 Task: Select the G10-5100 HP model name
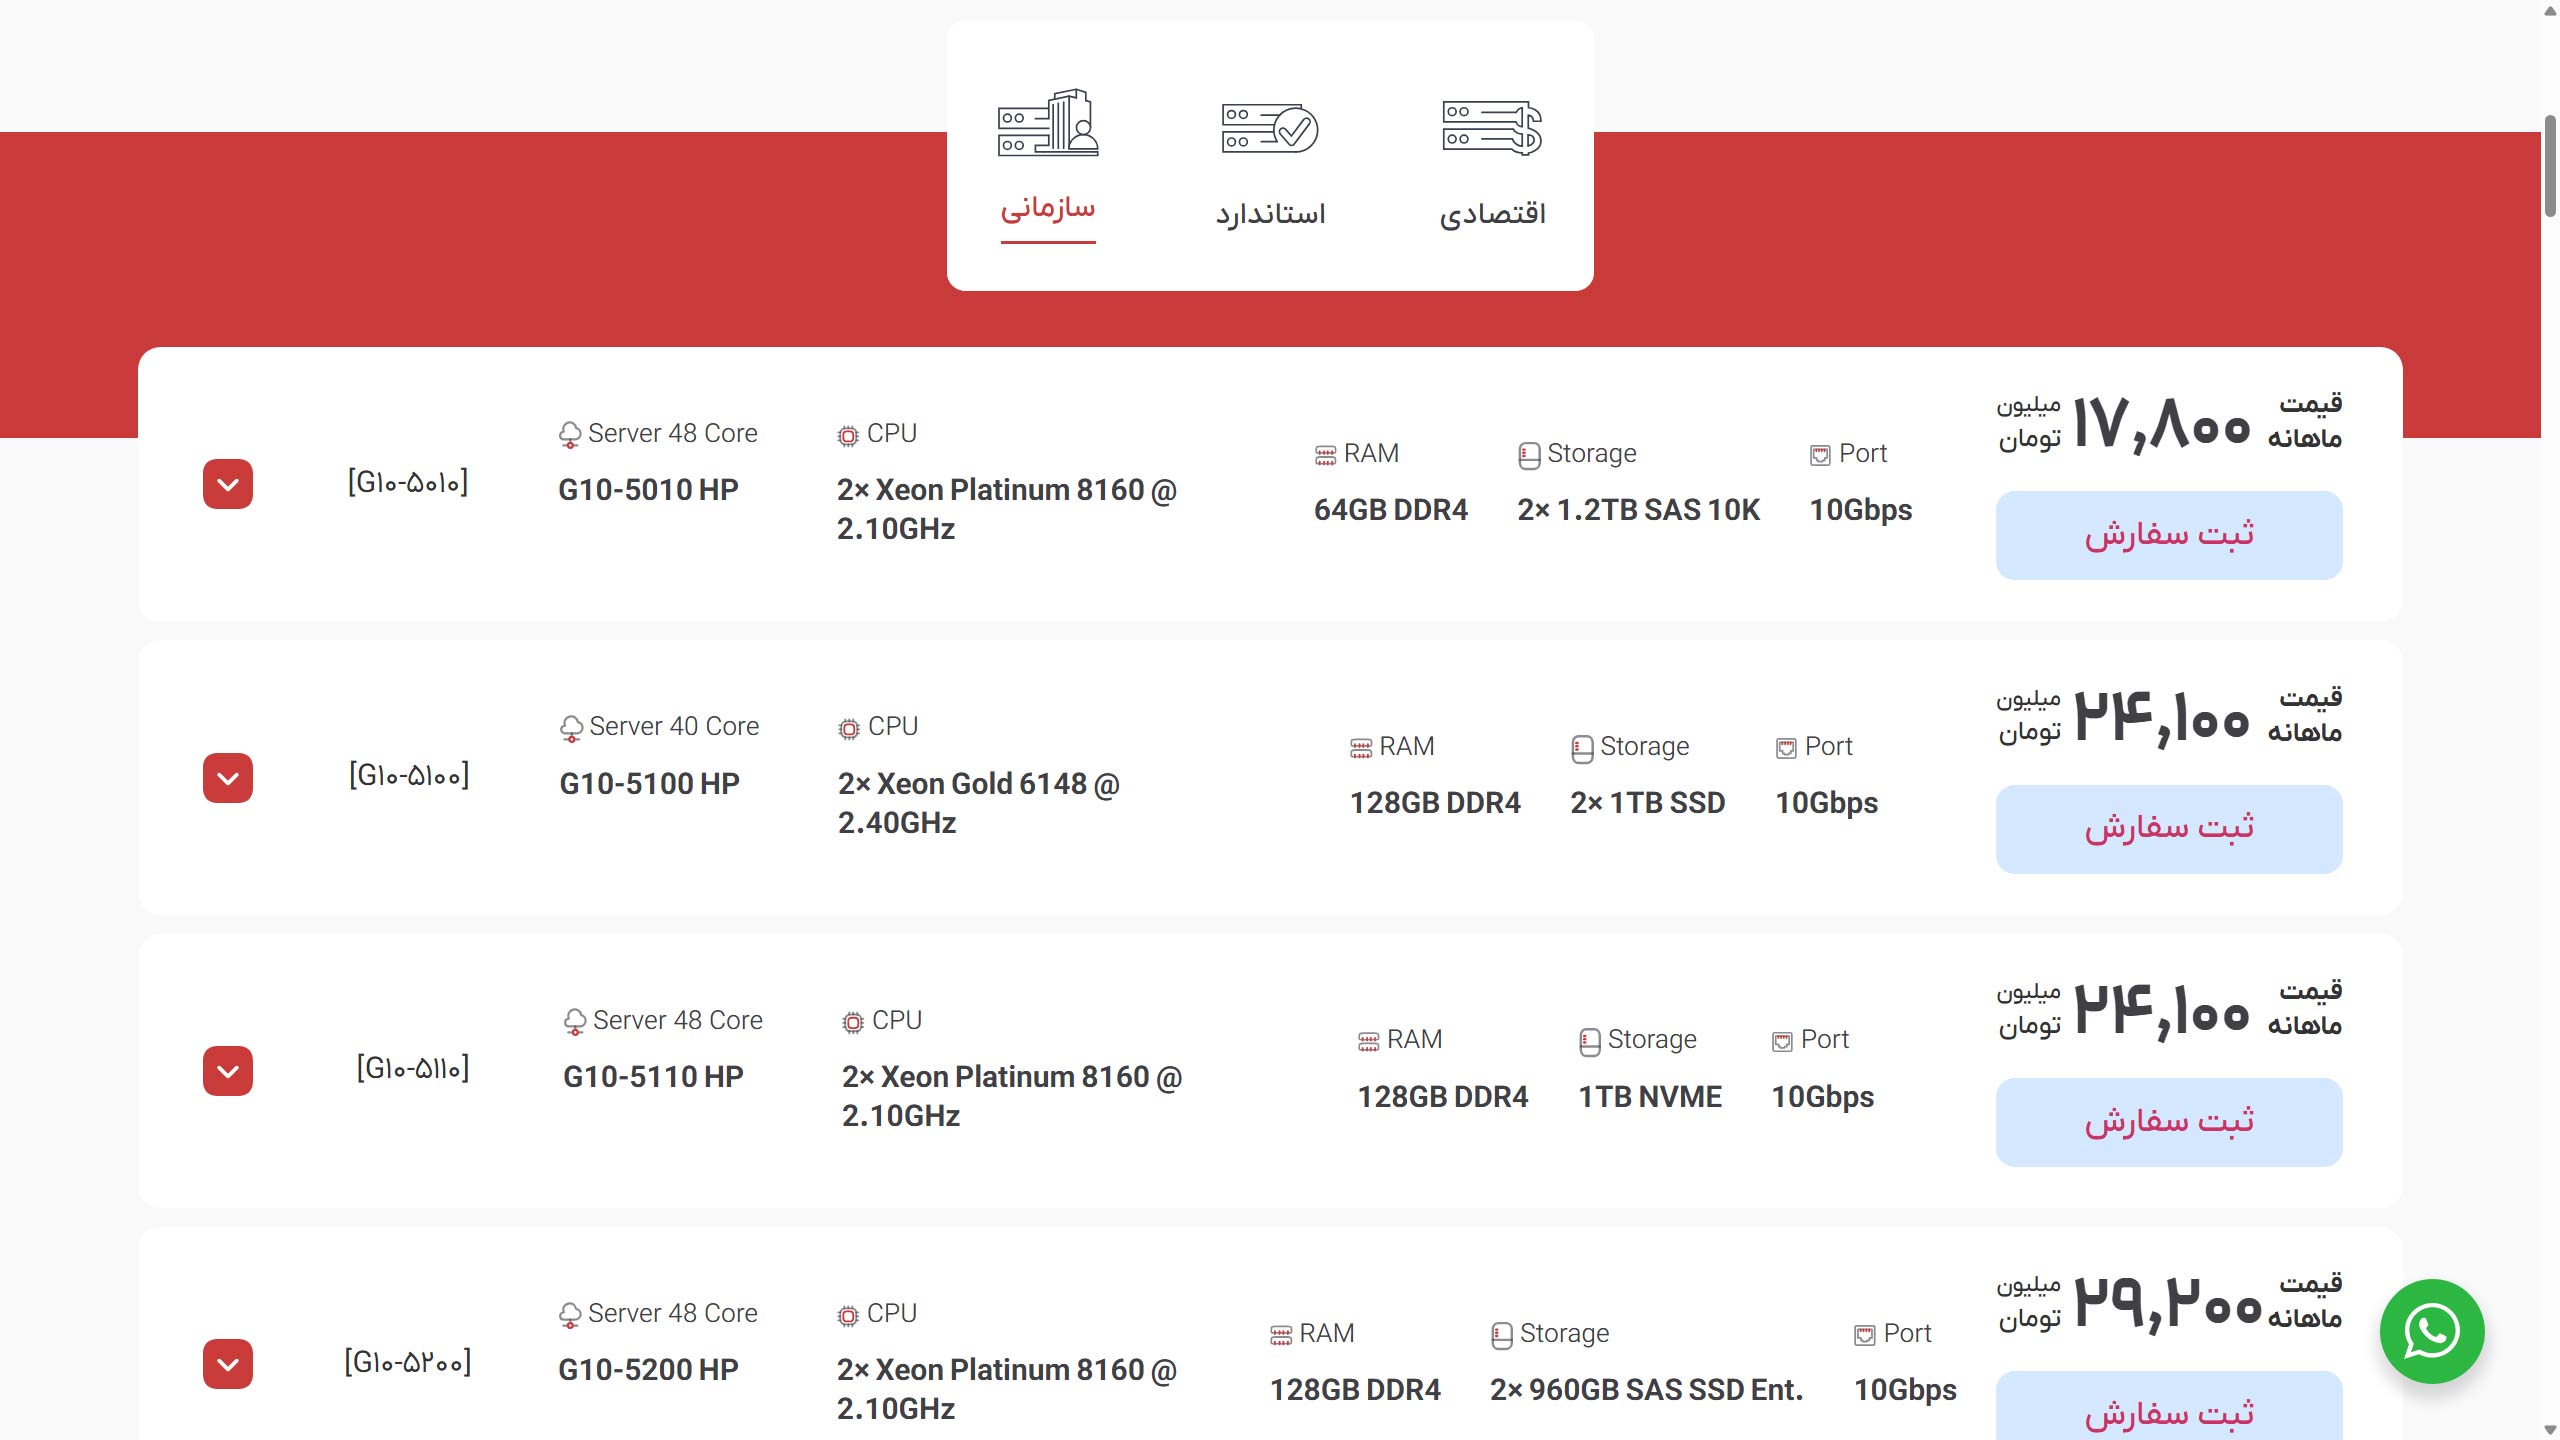tap(649, 784)
